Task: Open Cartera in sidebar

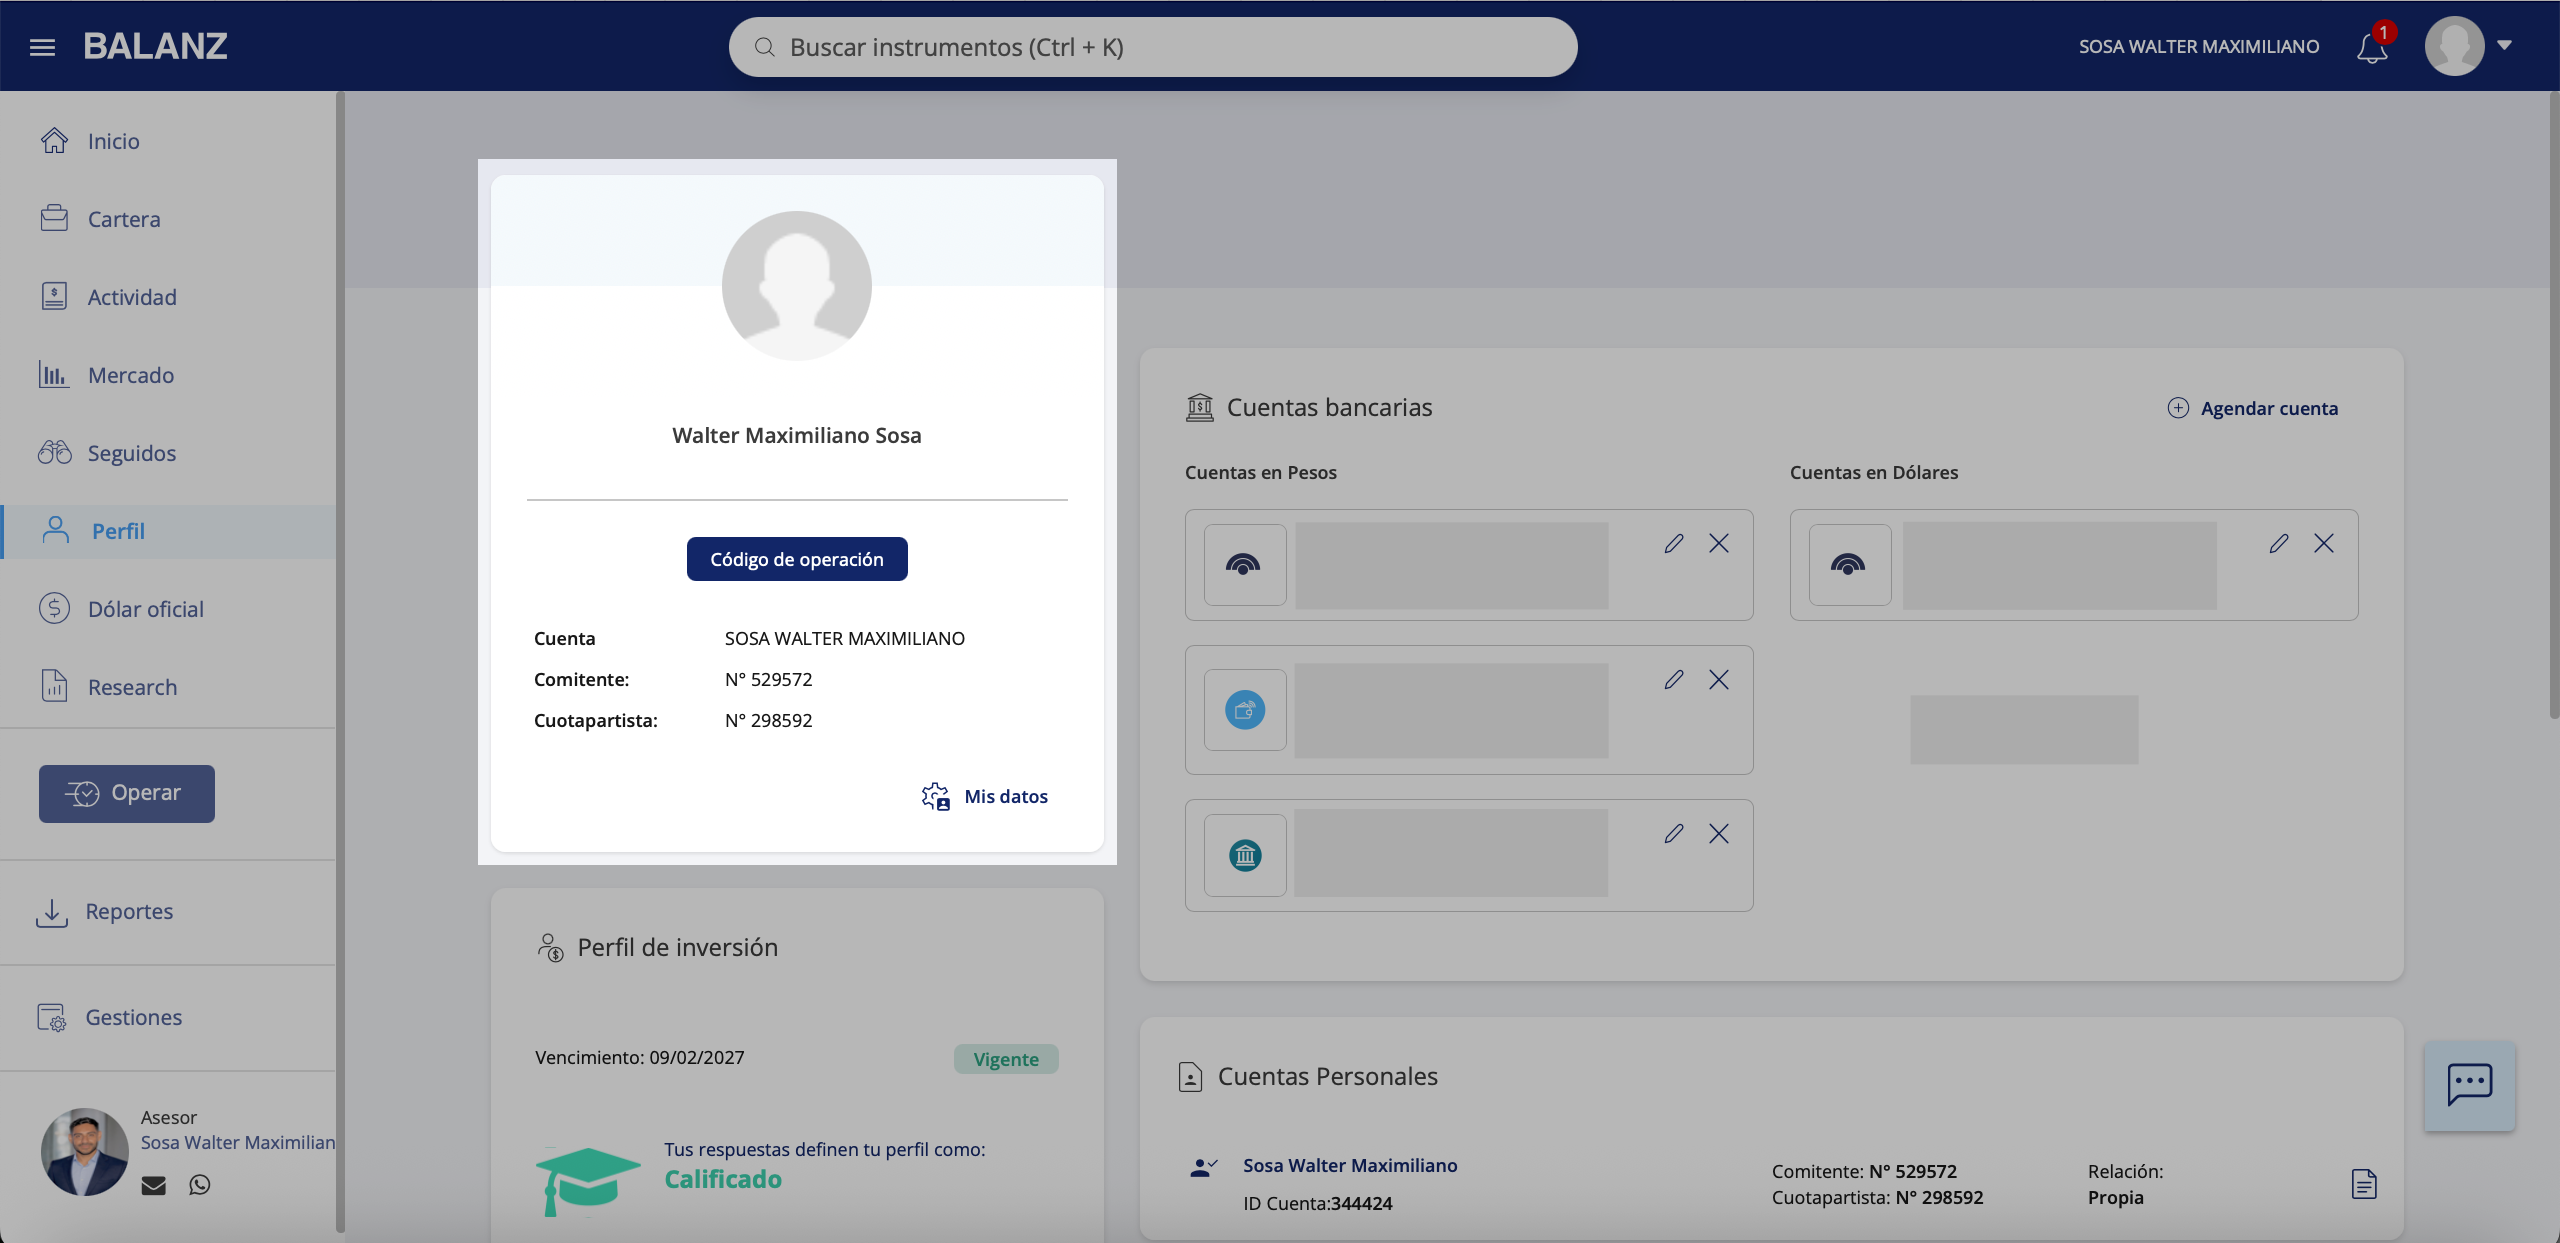Action: pyautogui.click(x=168, y=219)
